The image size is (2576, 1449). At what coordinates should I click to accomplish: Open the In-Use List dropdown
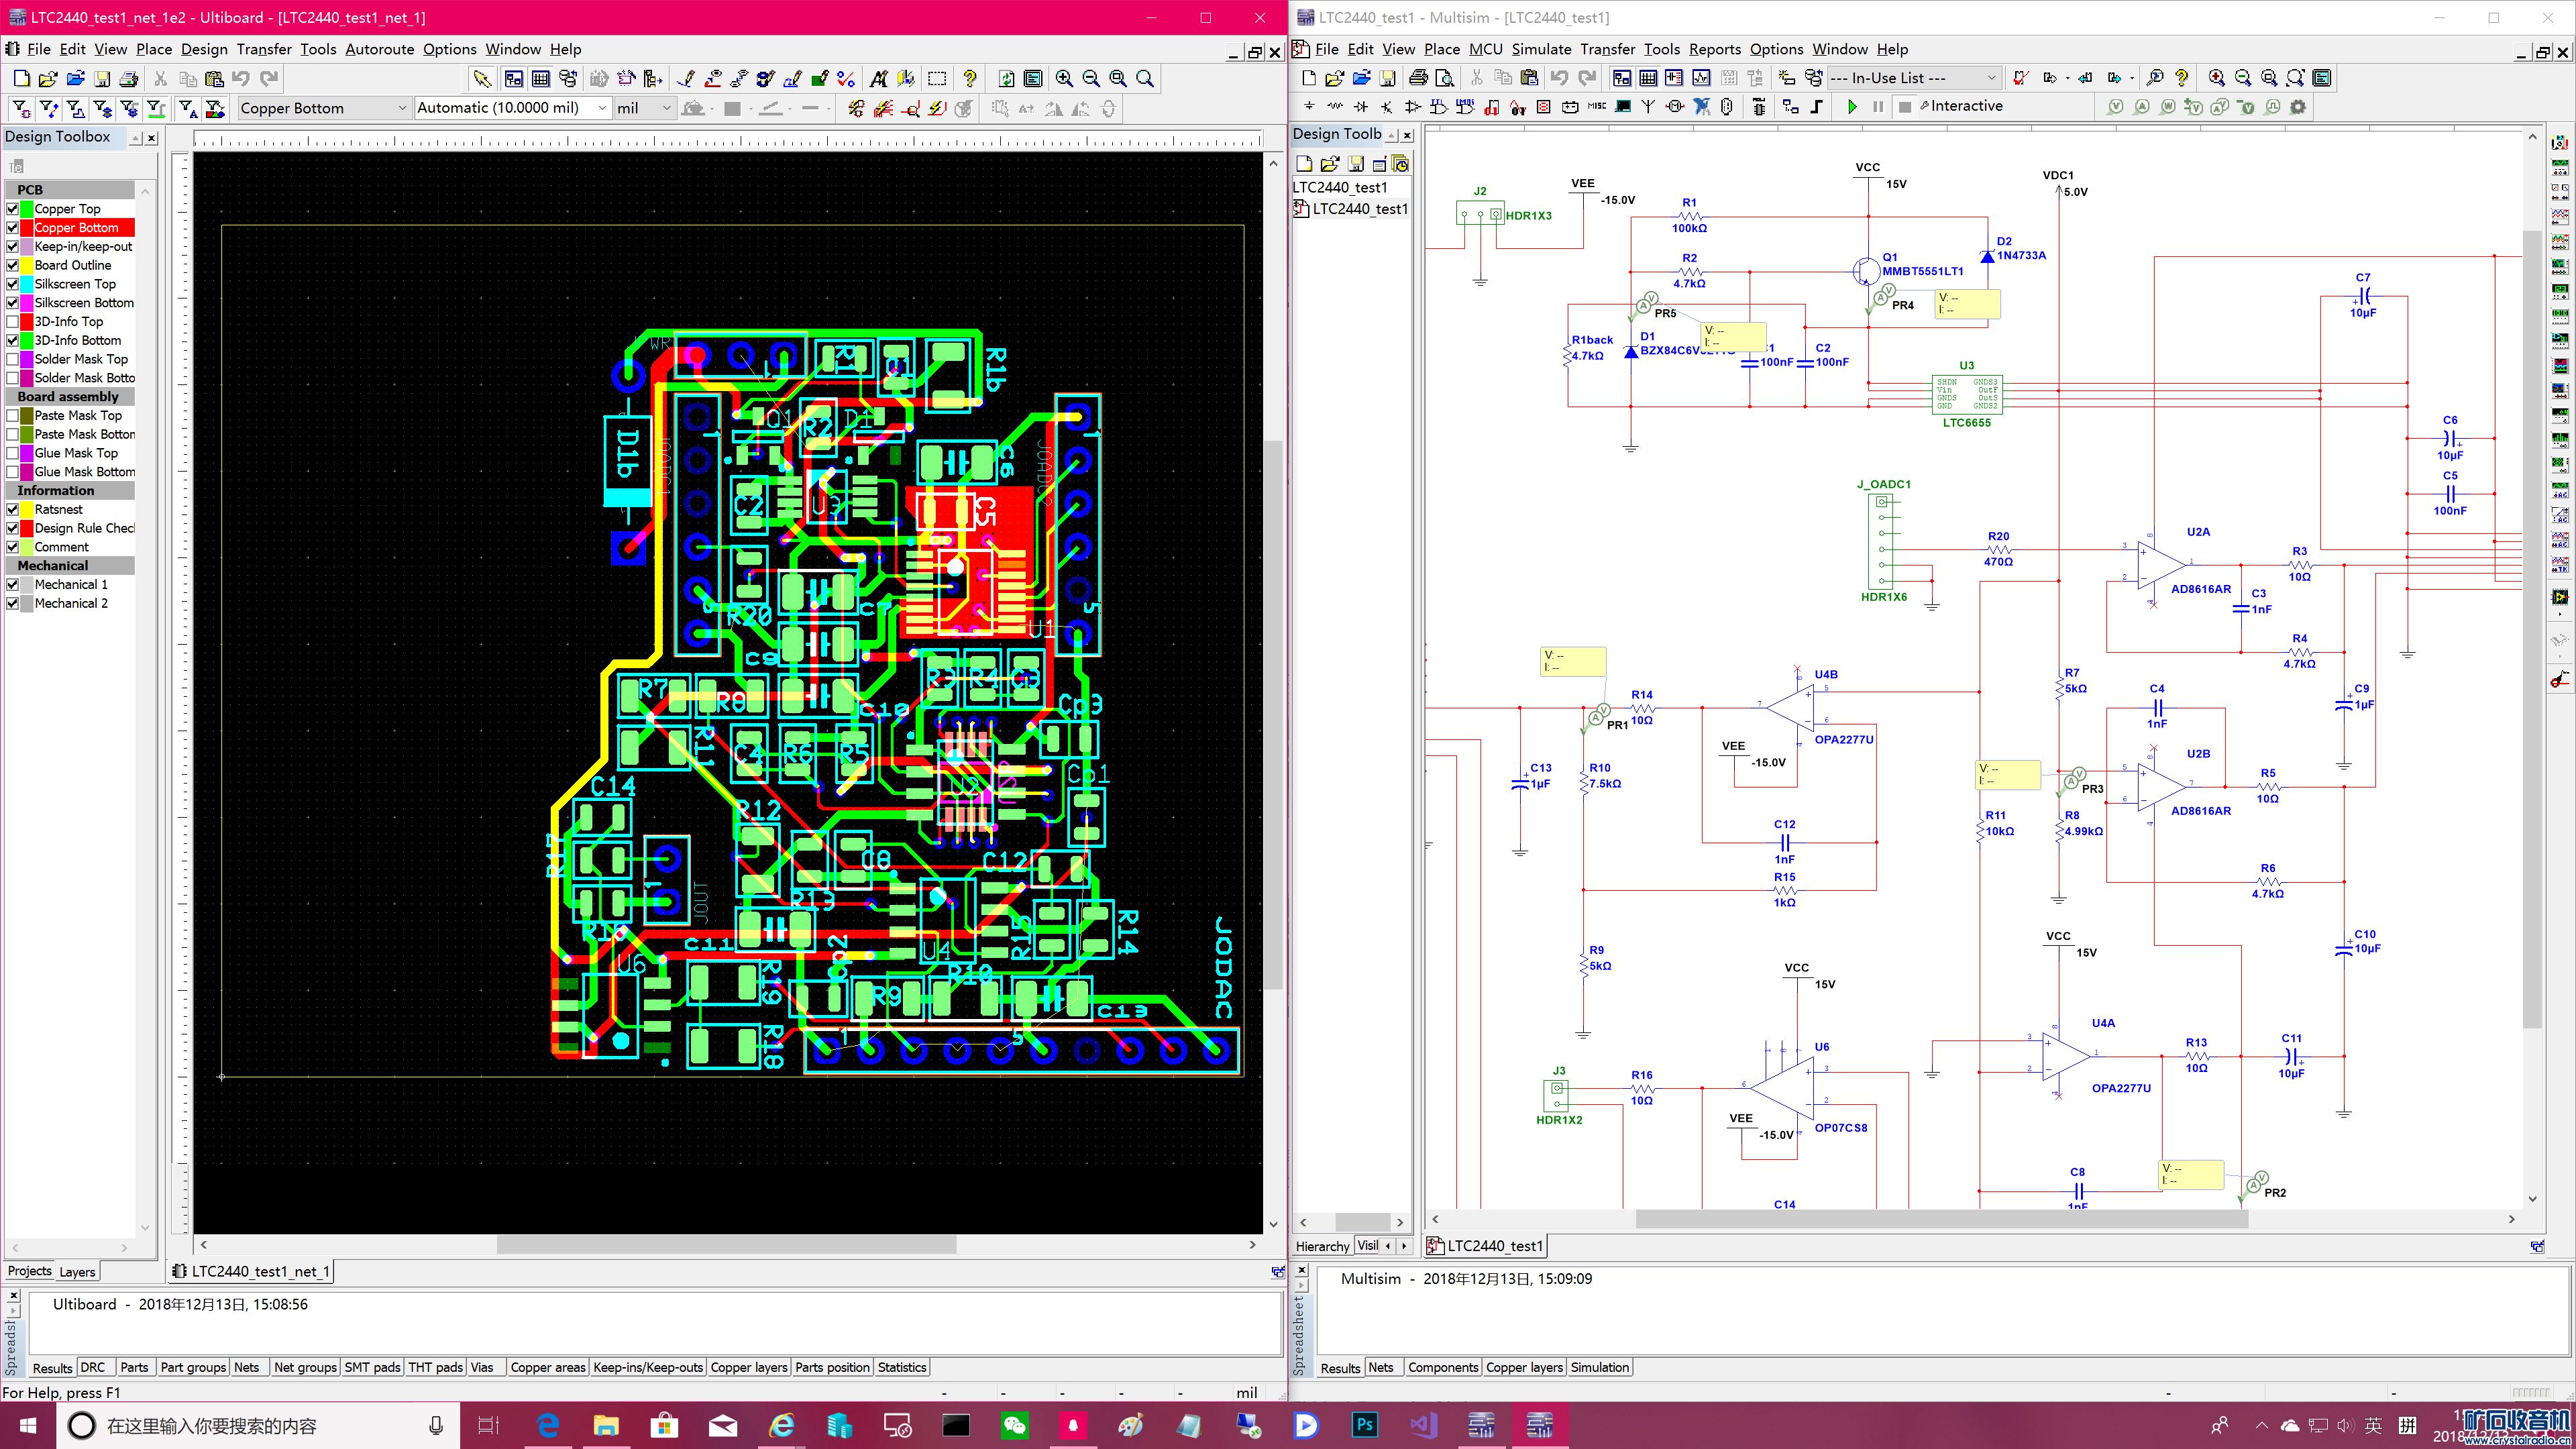coord(1991,78)
